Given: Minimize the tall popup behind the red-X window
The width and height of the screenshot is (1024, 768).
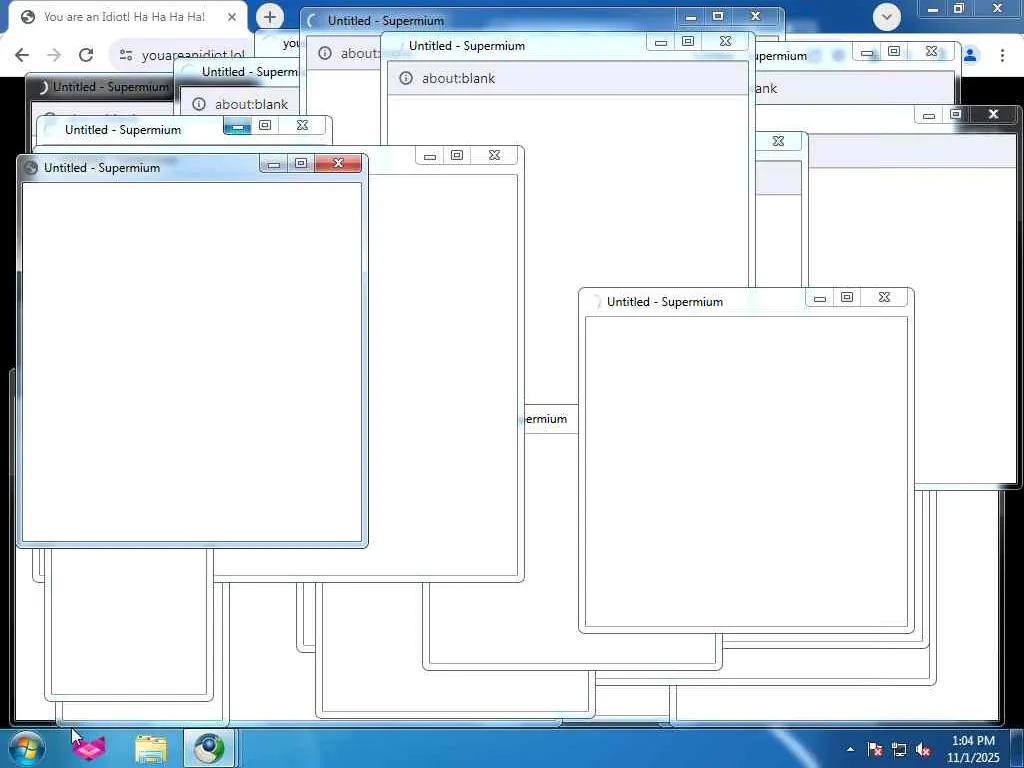Looking at the screenshot, I should pos(430,155).
